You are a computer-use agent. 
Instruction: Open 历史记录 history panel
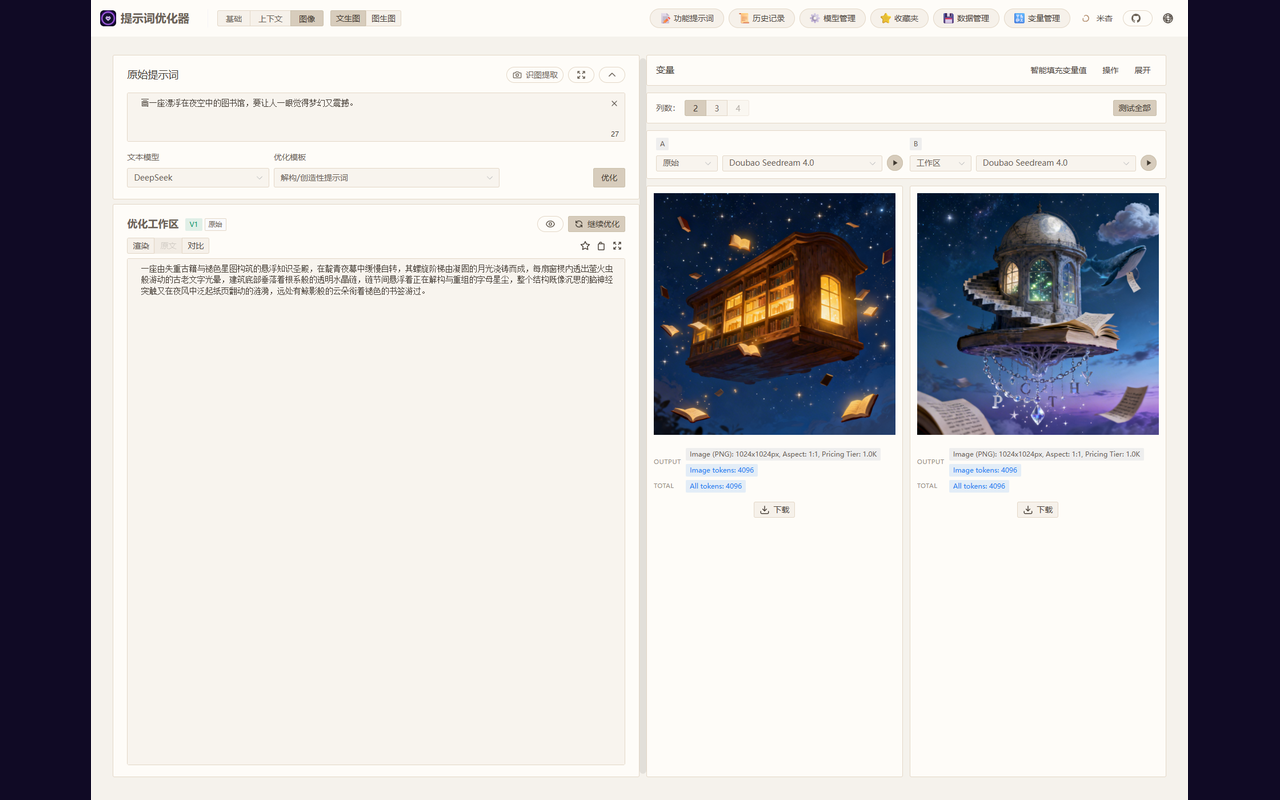click(x=762, y=18)
